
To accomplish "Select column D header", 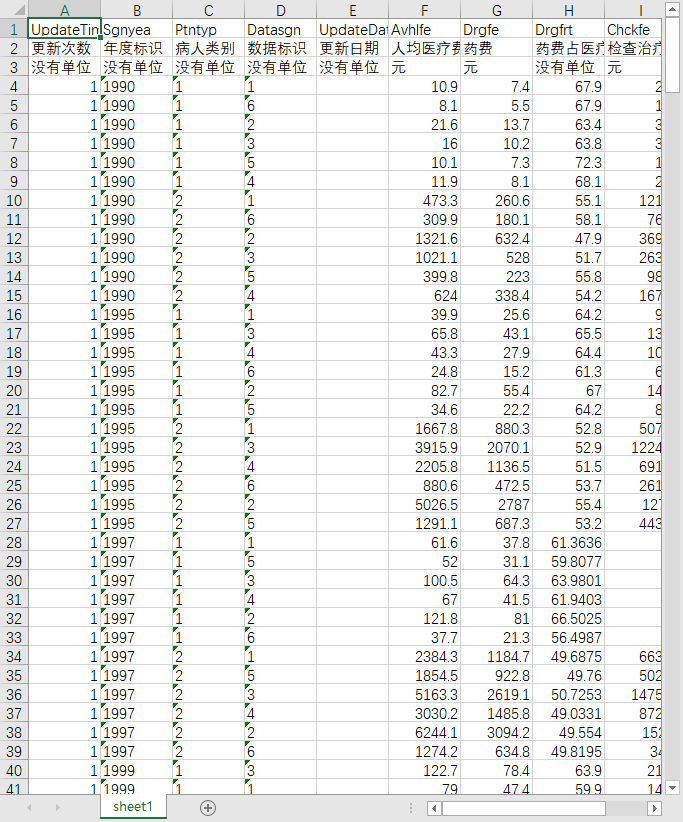I will click(280, 10).
